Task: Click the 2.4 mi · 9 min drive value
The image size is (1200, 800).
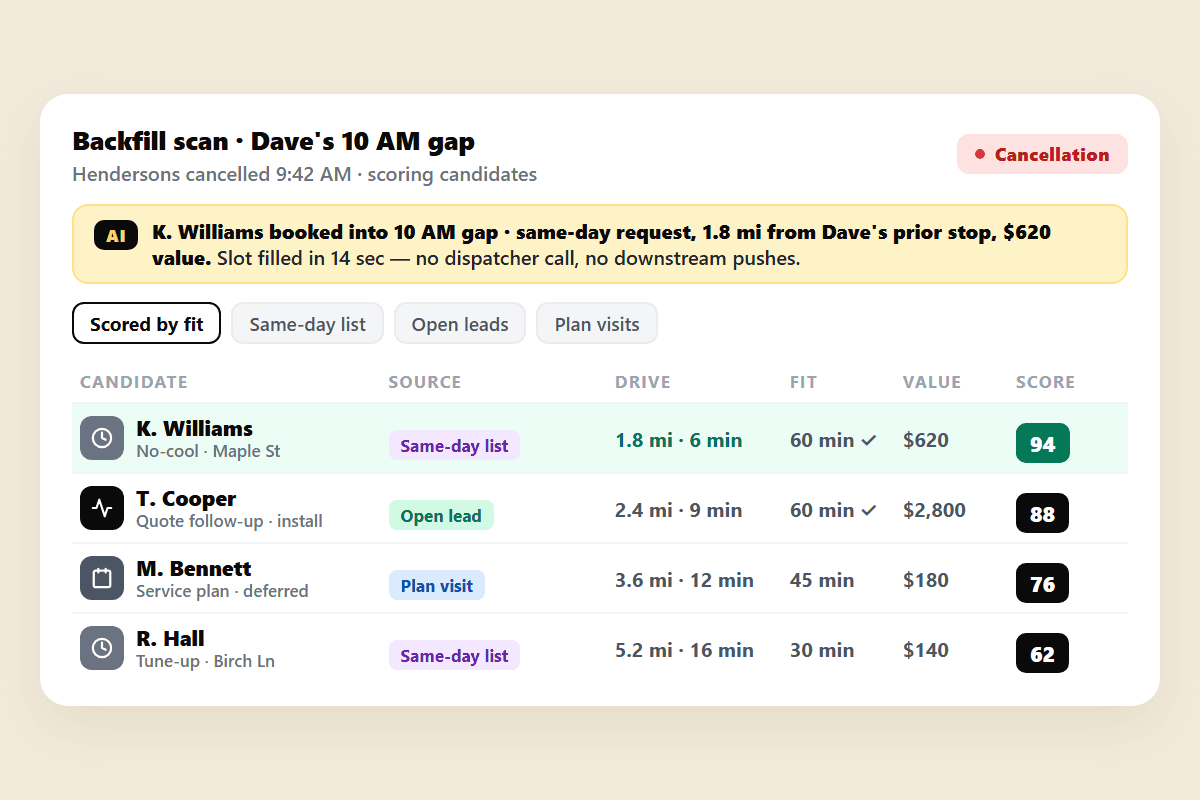Action: 679,510
